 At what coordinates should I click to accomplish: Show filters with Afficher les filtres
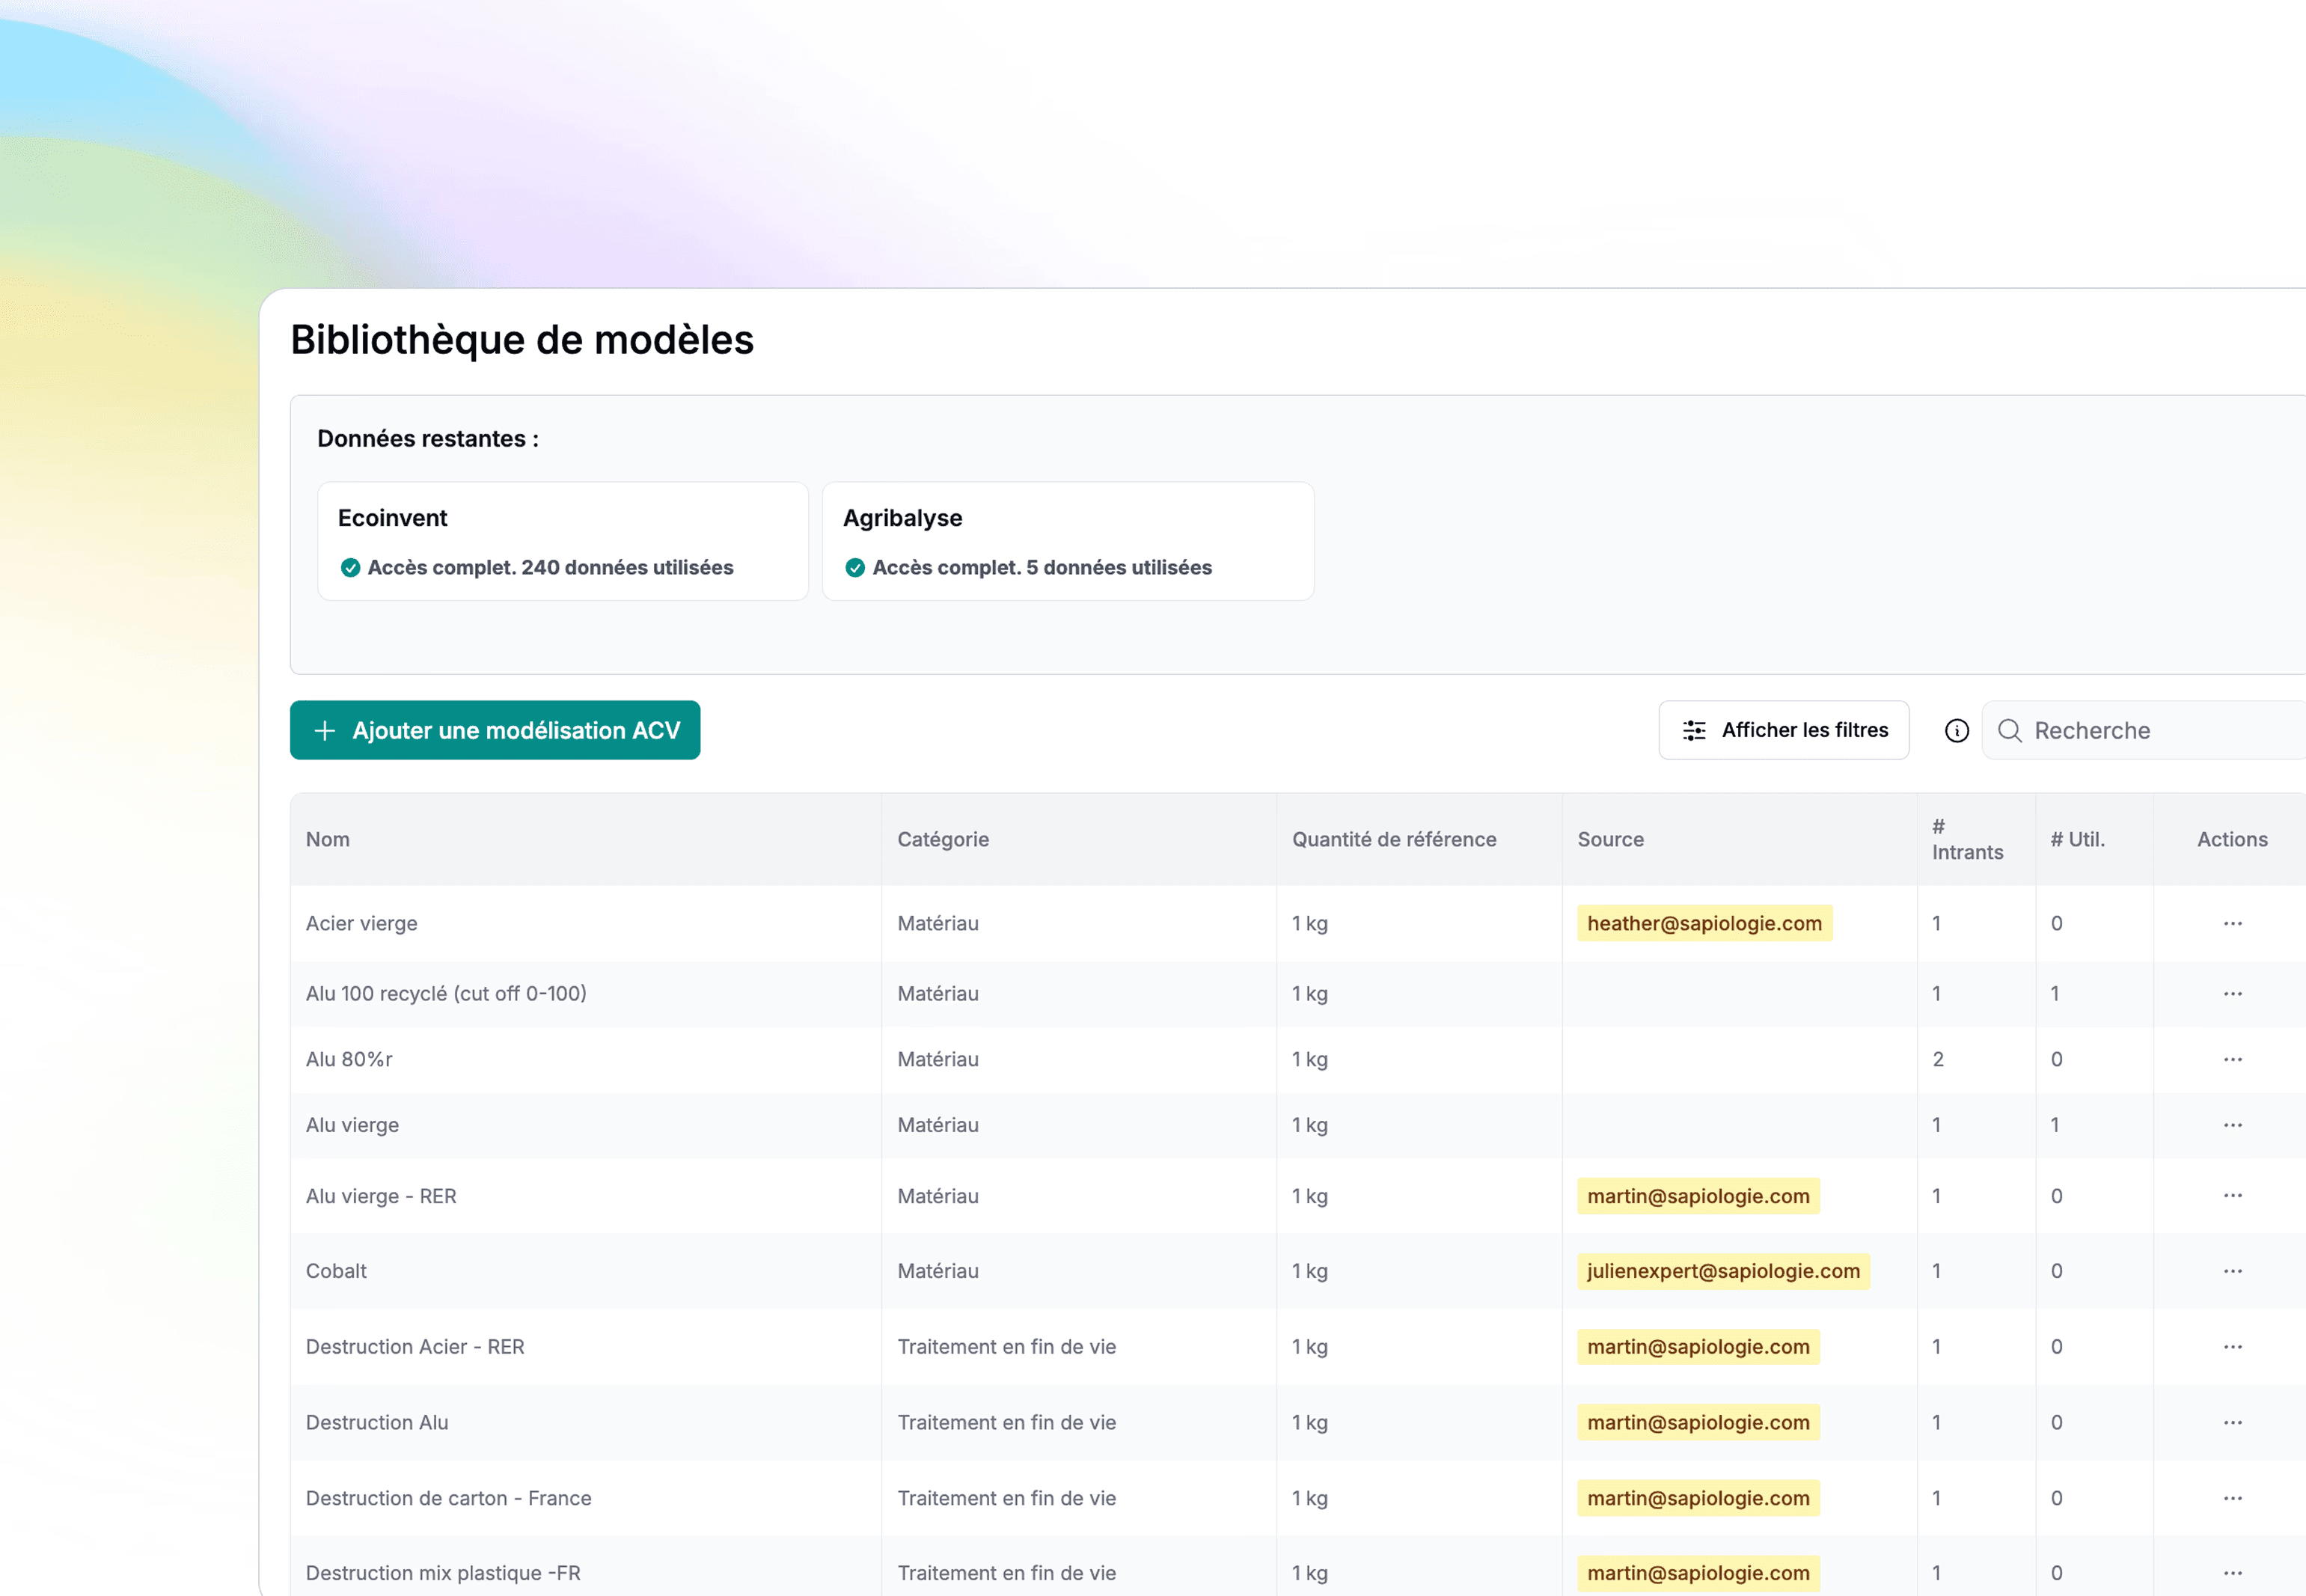(1783, 730)
